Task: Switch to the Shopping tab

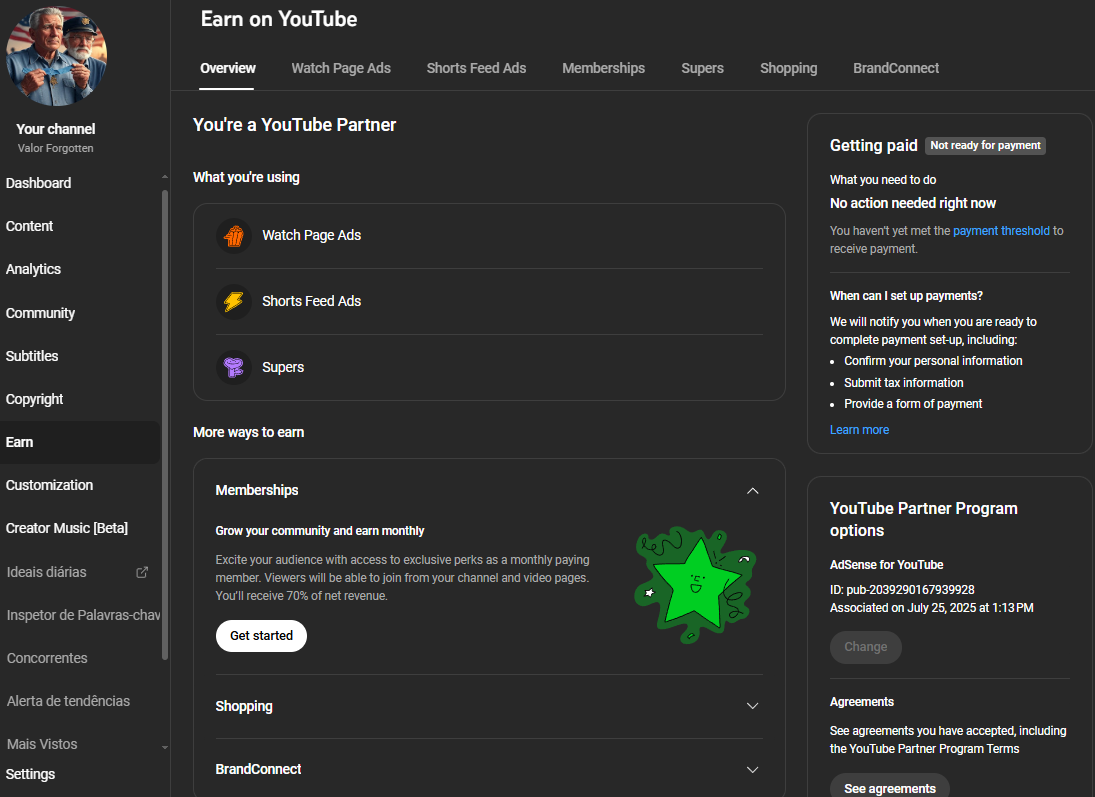Action: click(x=788, y=68)
